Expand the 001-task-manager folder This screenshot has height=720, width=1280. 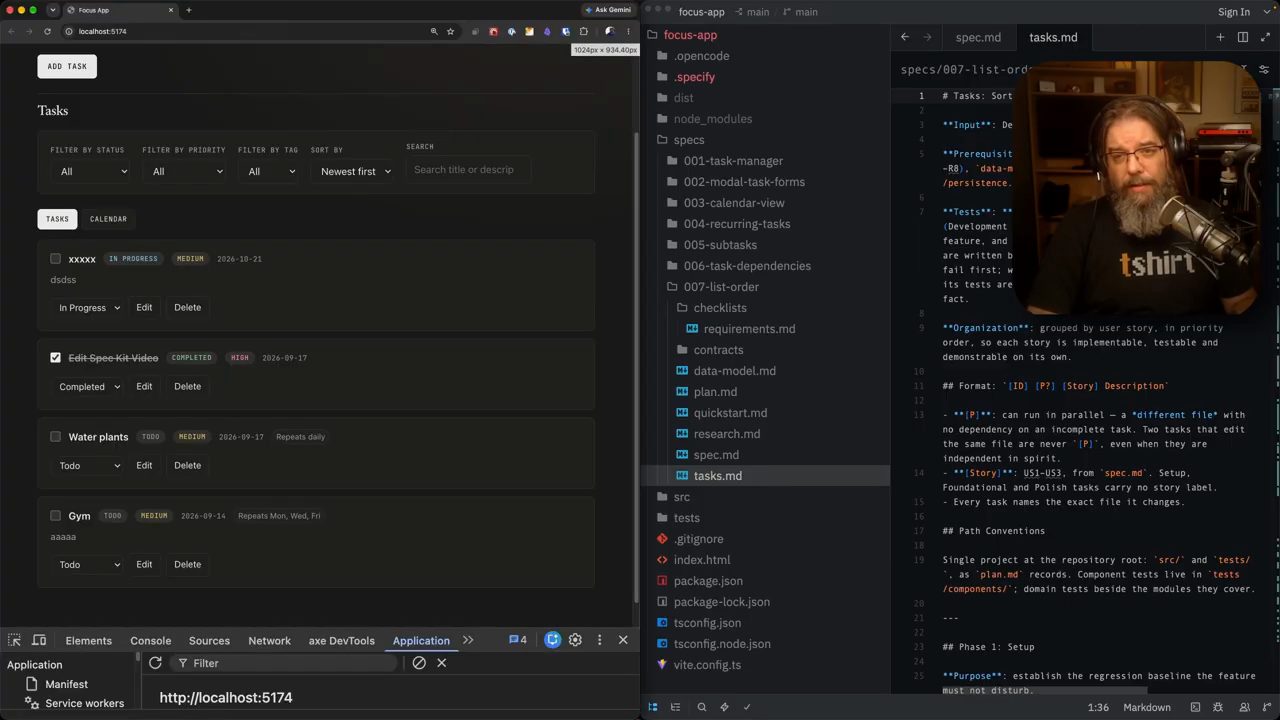pos(732,161)
